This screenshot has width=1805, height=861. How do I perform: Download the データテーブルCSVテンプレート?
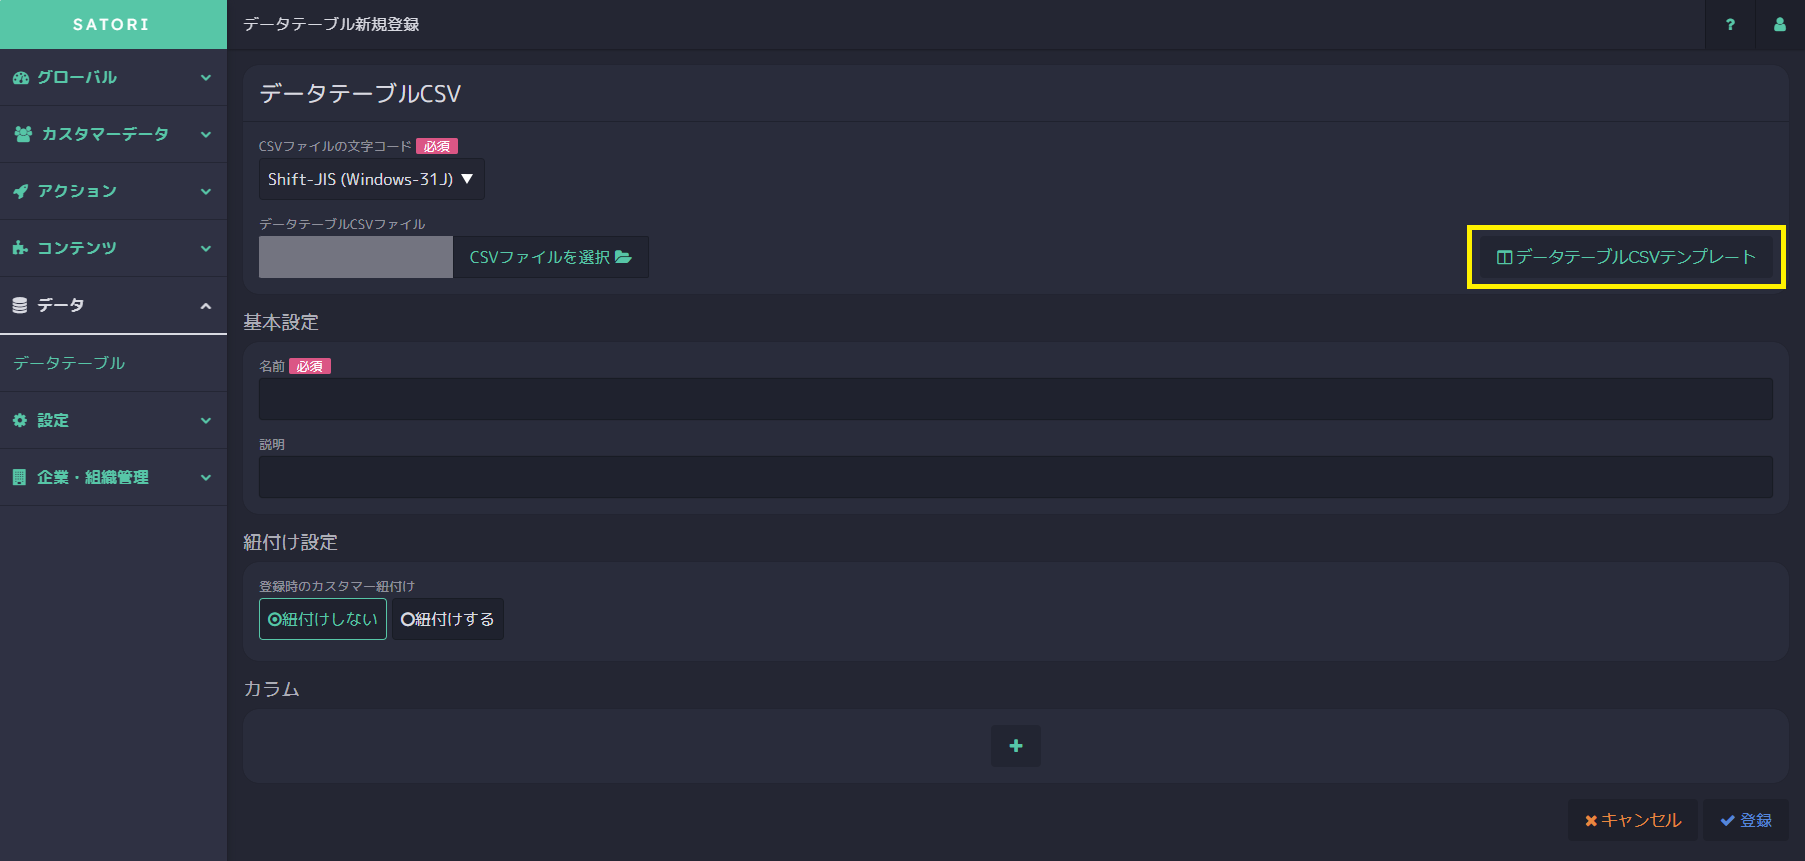[1626, 257]
